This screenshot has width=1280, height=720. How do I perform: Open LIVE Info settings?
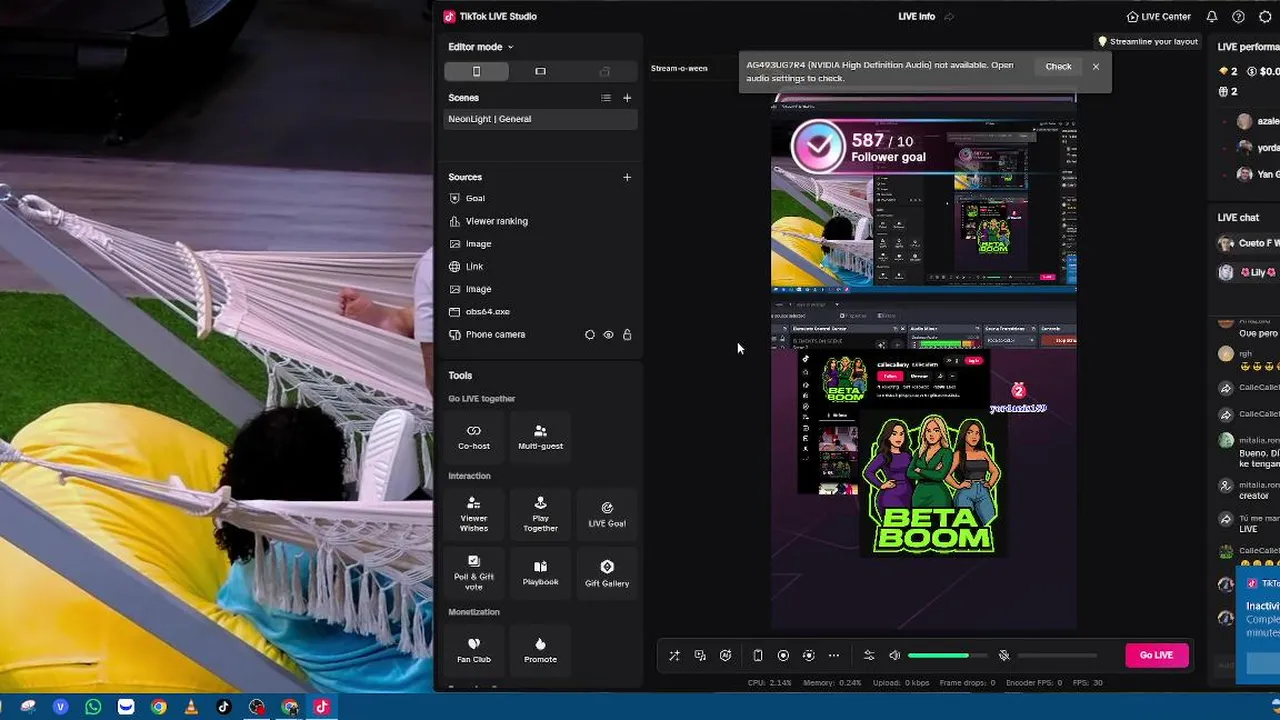click(917, 16)
